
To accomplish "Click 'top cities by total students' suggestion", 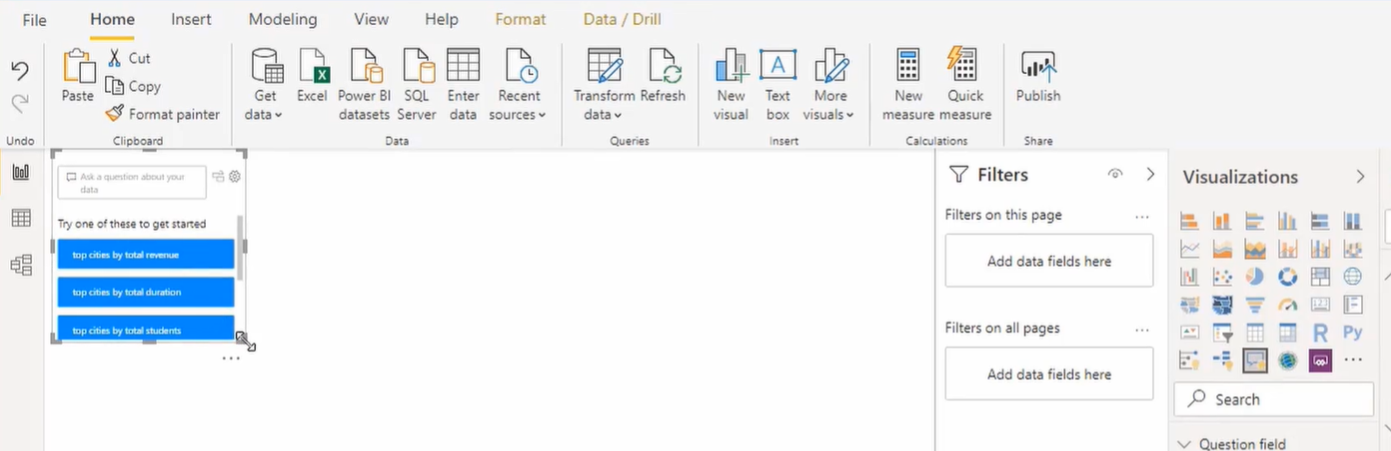I will [x=146, y=329].
